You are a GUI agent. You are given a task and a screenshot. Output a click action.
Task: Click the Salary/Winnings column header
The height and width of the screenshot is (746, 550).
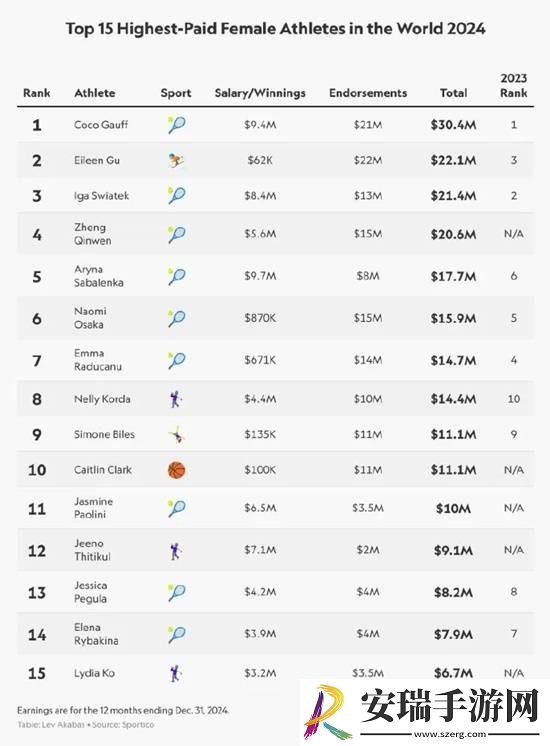pyautogui.click(x=260, y=93)
